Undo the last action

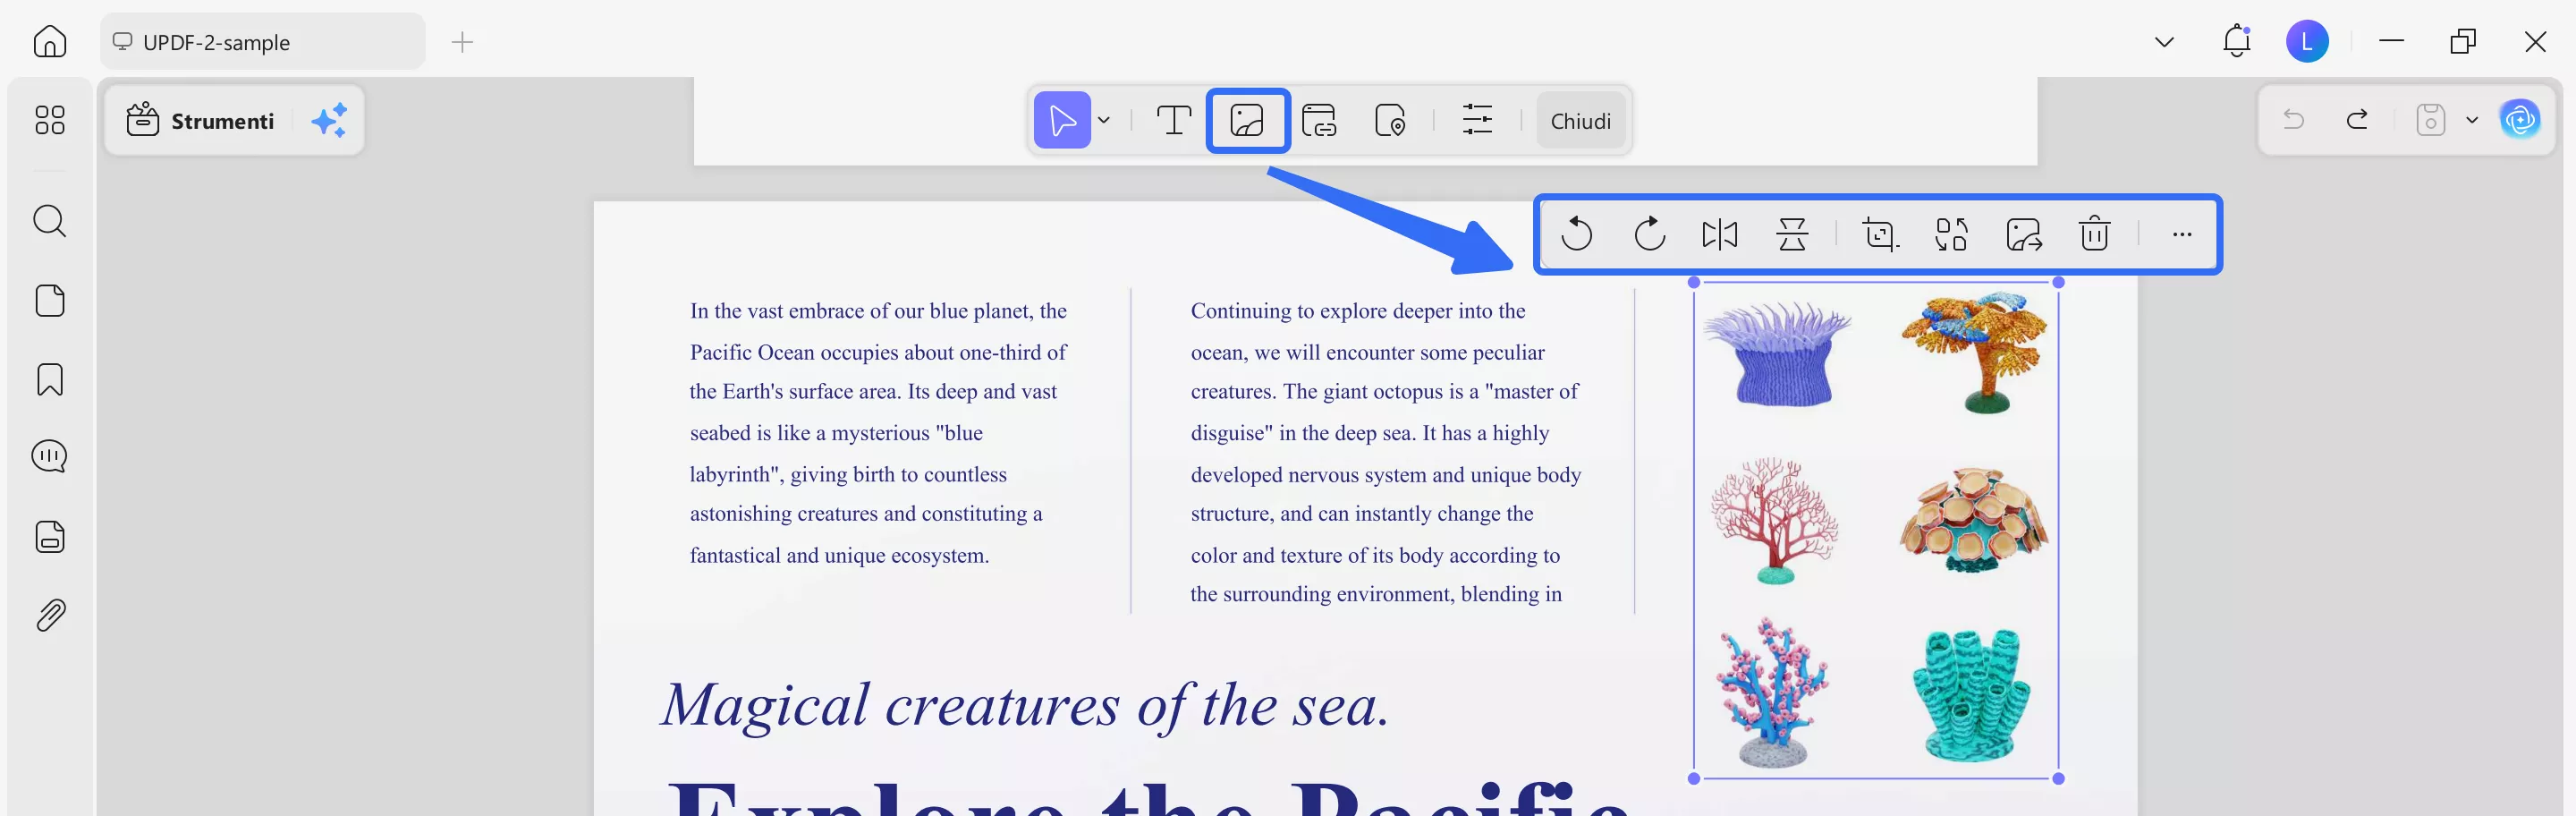pyautogui.click(x=2293, y=121)
